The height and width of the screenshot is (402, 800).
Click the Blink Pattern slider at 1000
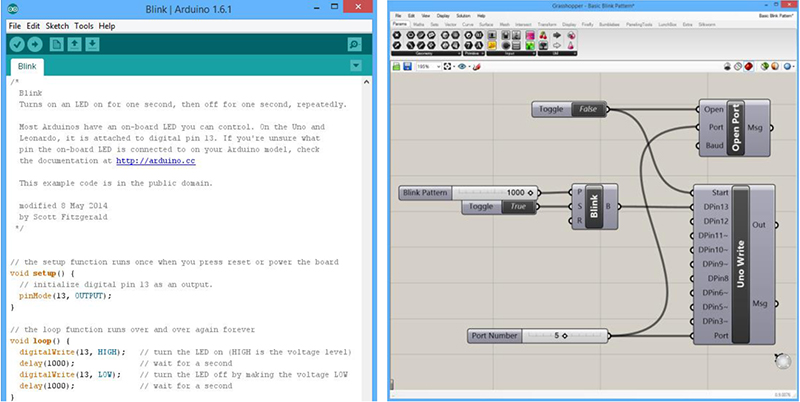[495, 193]
